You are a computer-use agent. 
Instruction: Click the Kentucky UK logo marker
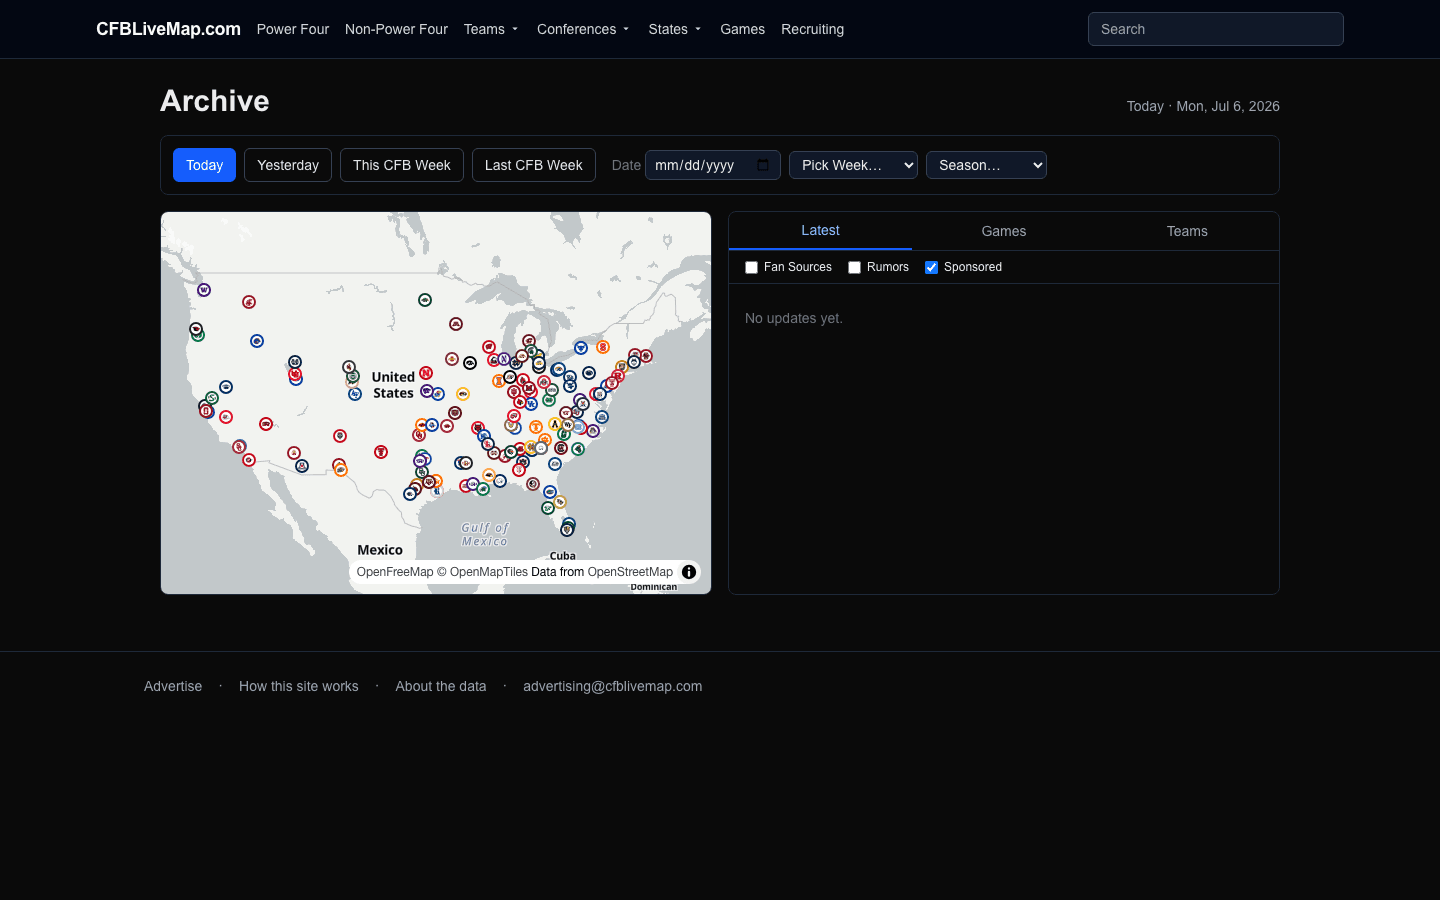tap(531, 404)
